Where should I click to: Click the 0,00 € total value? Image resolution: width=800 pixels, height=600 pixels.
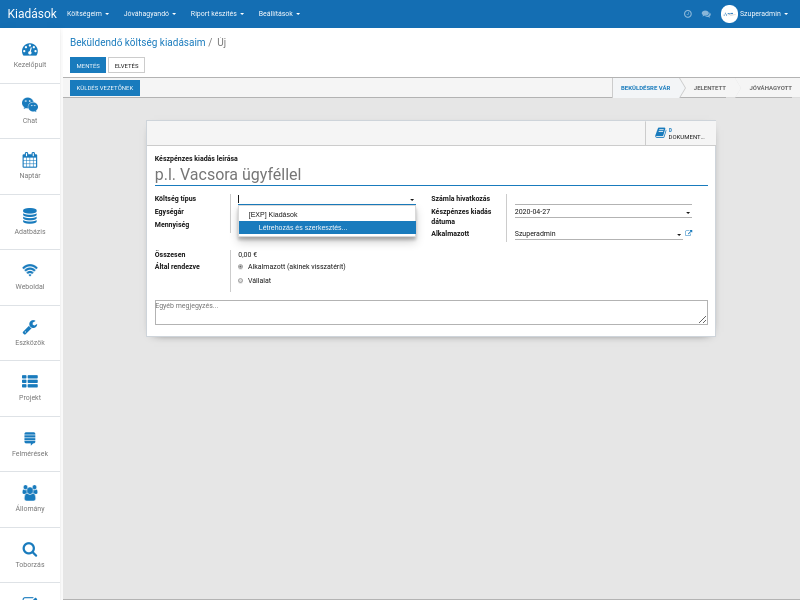[x=247, y=255]
